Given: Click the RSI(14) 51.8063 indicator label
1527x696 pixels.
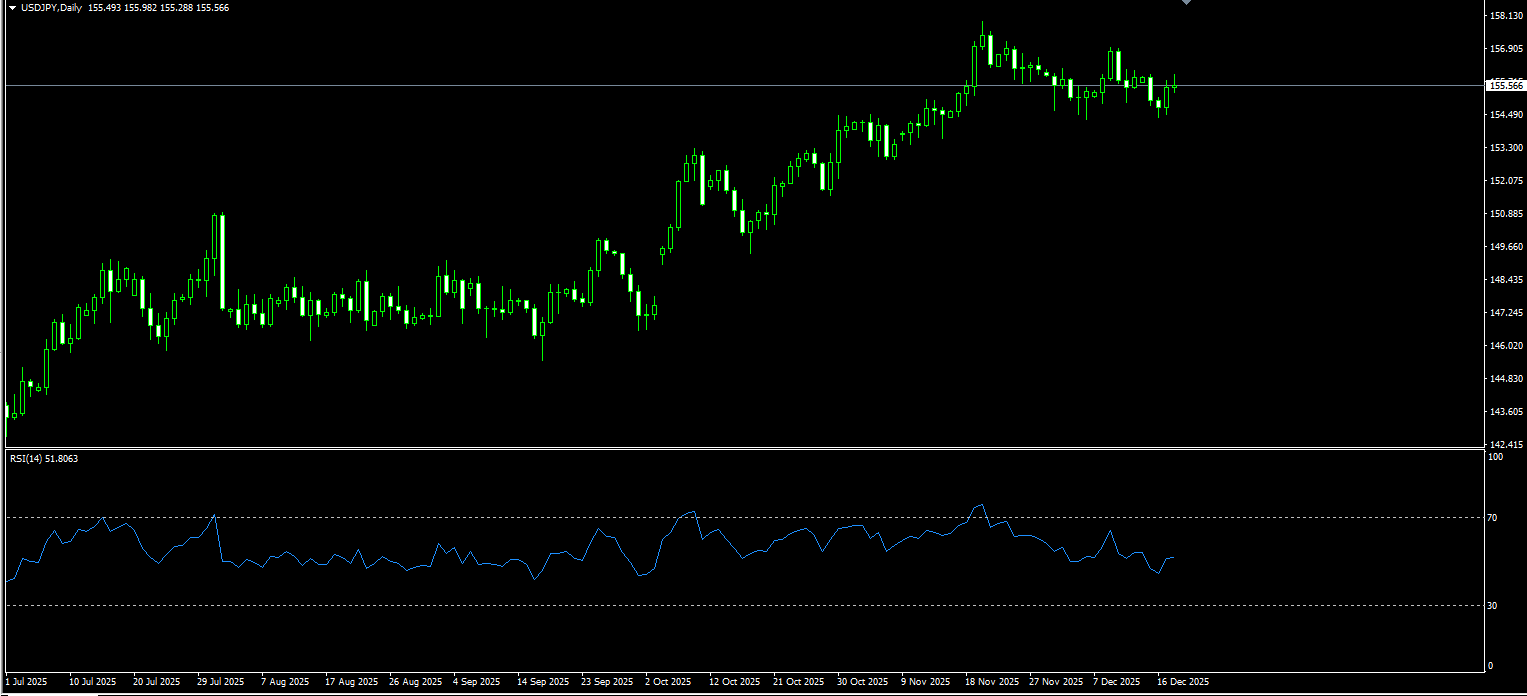Looking at the screenshot, I should (x=44, y=459).
